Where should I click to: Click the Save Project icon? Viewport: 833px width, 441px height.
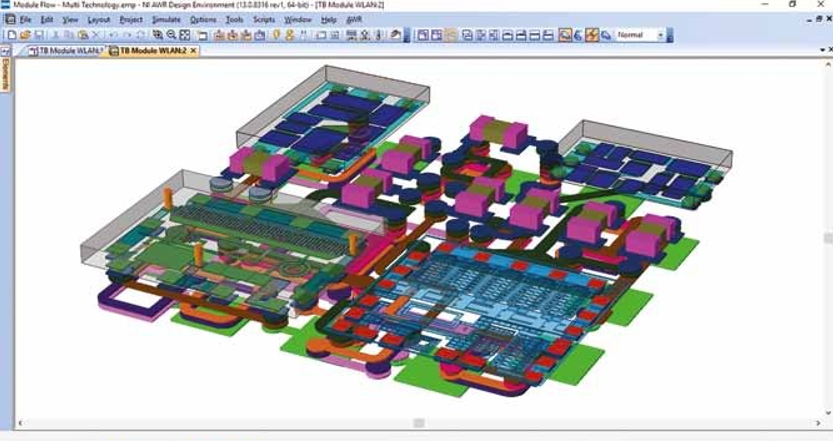(x=38, y=35)
